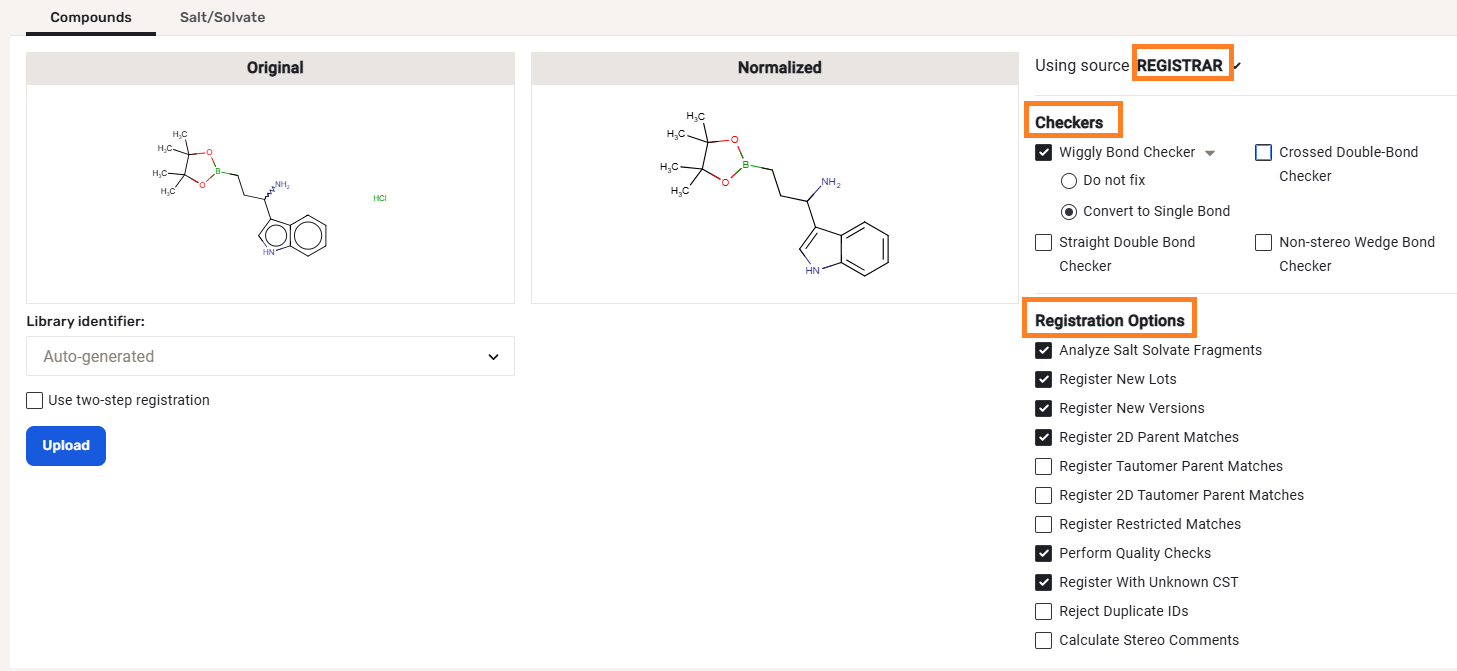Select the Do not fix radio option
Image resolution: width=1457 pixels, height=671 pixels.
pyautogui.click(x=1068, y=181)
